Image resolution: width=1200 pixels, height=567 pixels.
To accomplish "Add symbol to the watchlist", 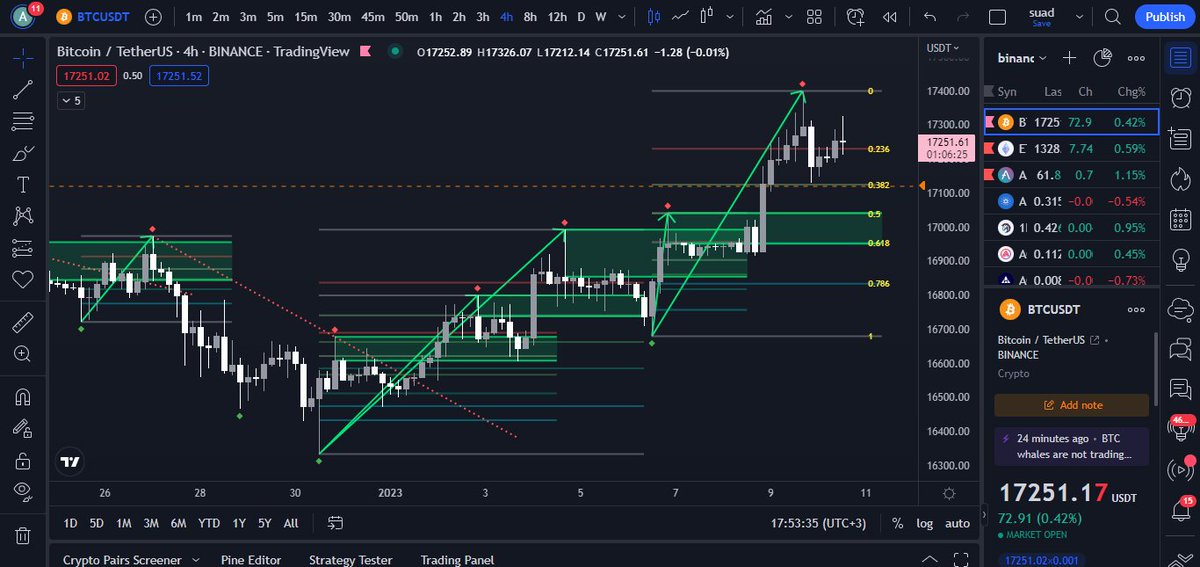I will pos(1069,58).
